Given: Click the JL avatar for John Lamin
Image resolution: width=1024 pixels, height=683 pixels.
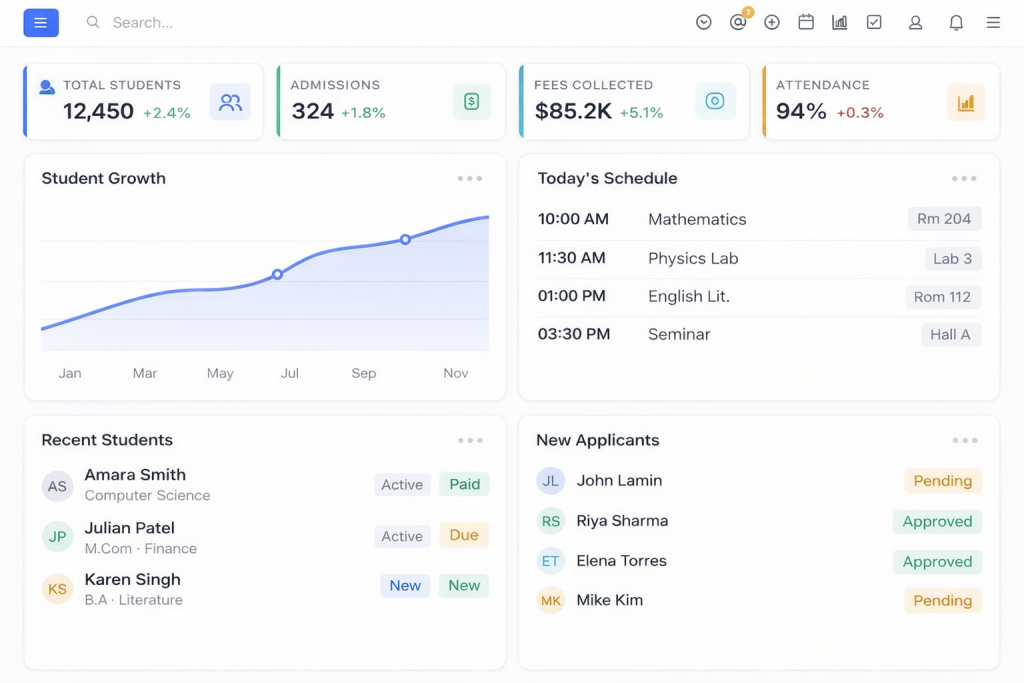Looking at the screenshot, I should 551,481.
